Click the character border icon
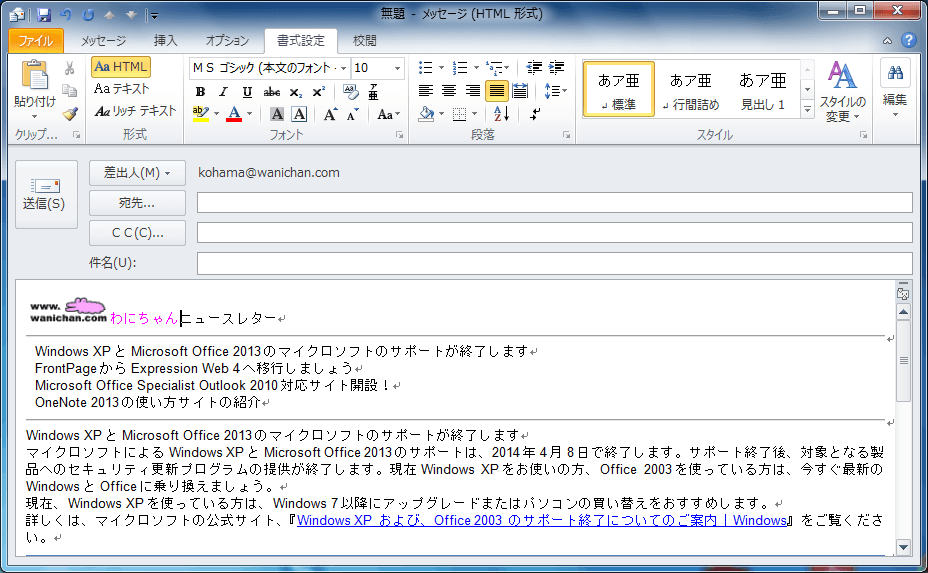928x573 pixels. [299, 114]
